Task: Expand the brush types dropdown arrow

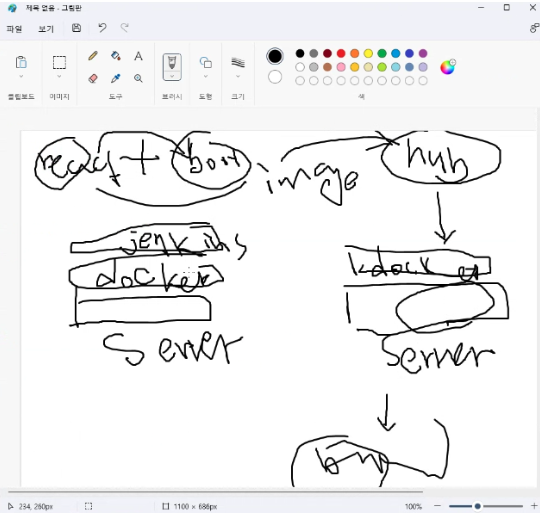Action: coord(172,76)
